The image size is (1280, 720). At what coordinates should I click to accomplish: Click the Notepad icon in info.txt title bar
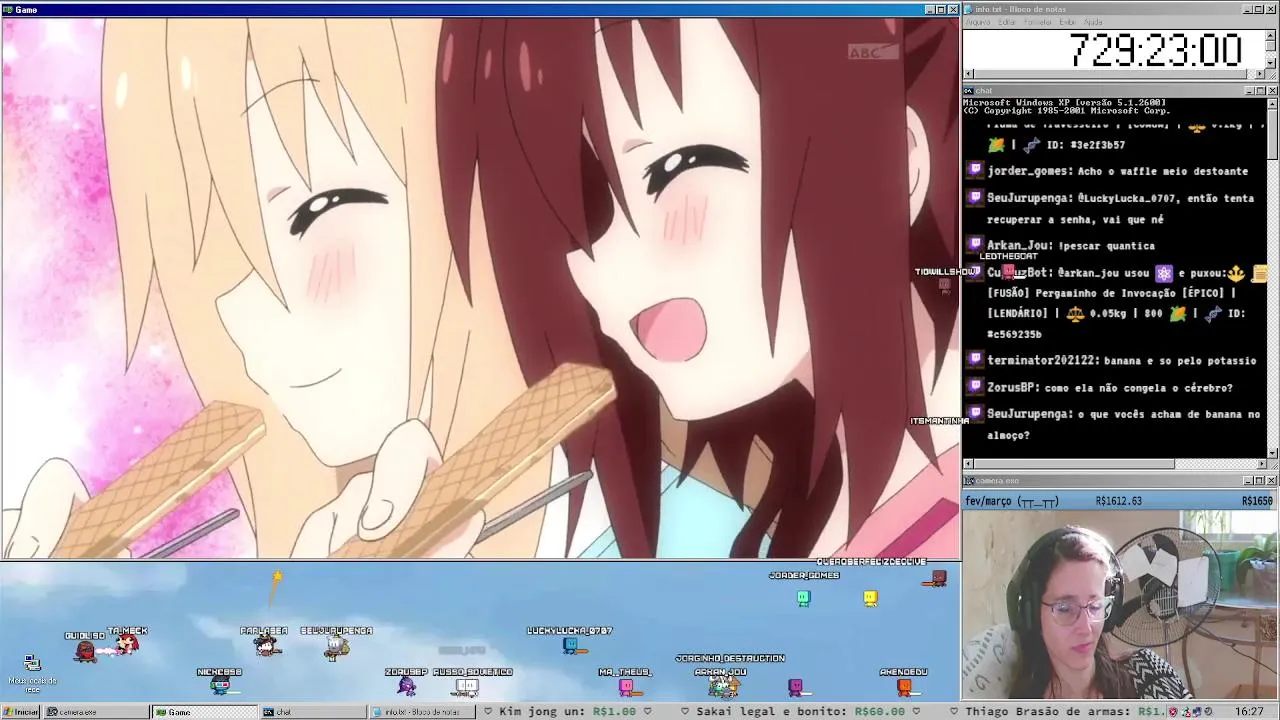point(970,9)
